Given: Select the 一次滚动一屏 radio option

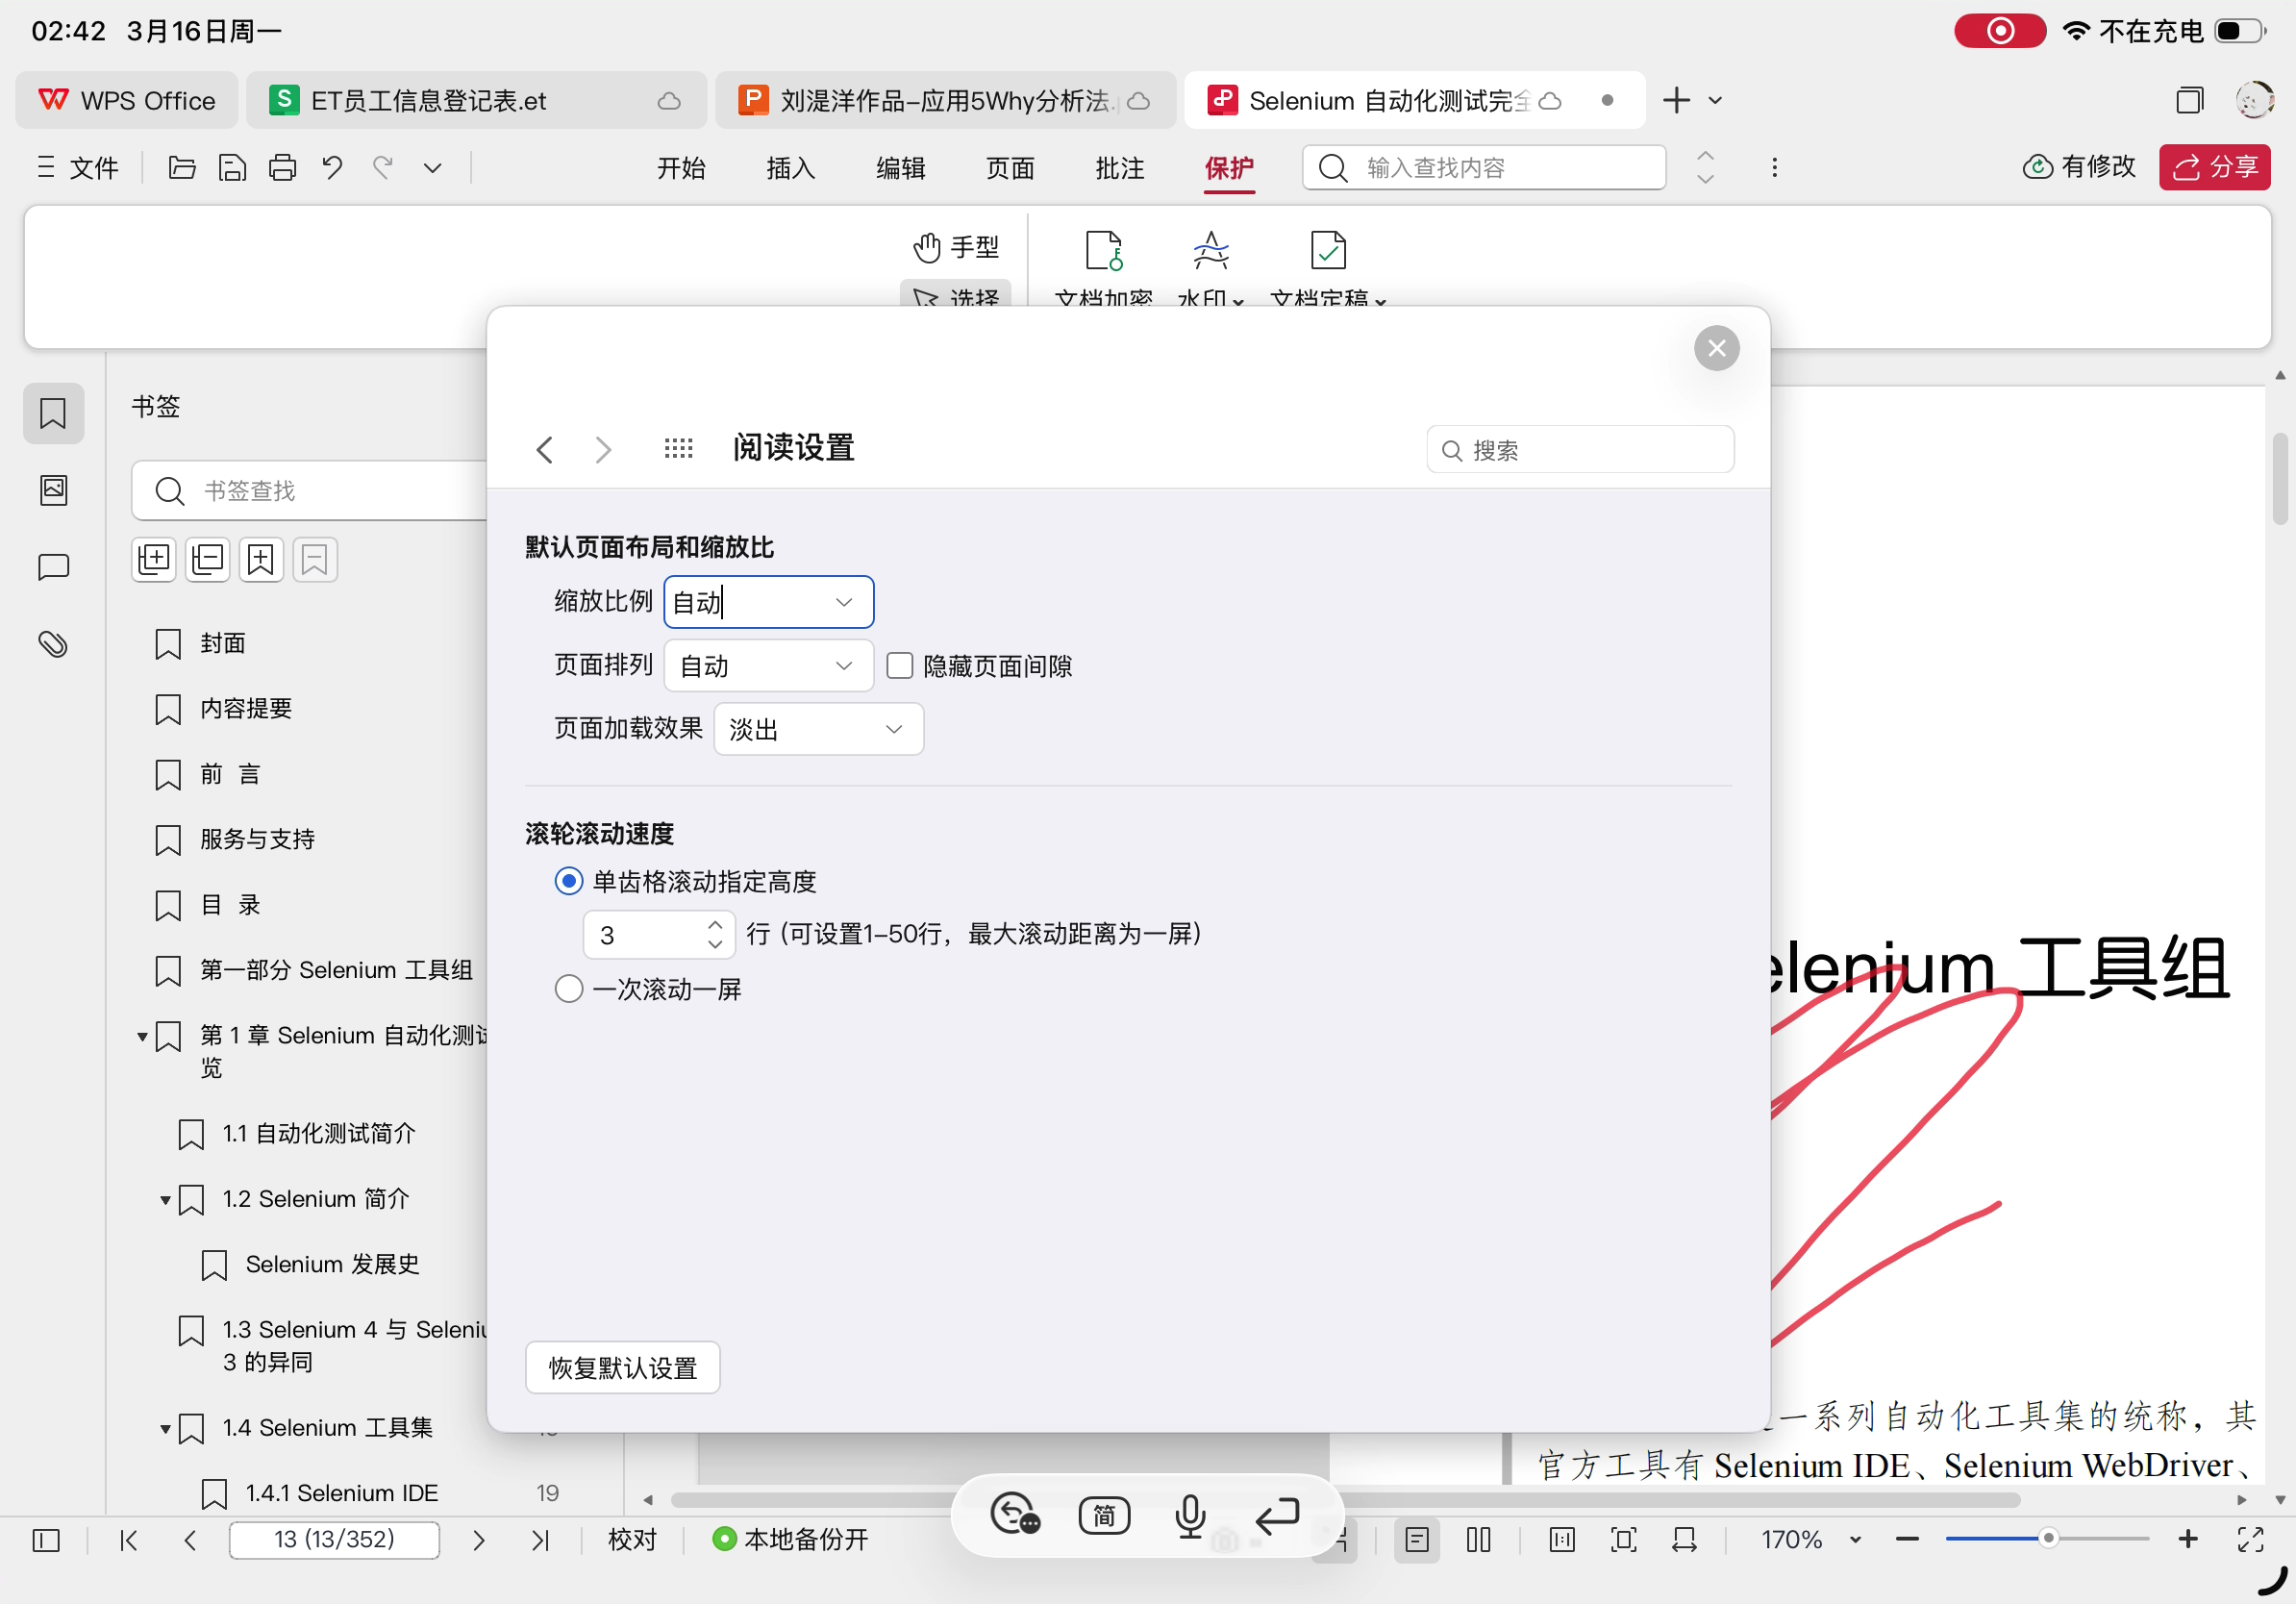Looking at the screenshot, I should tap(569, 989).
